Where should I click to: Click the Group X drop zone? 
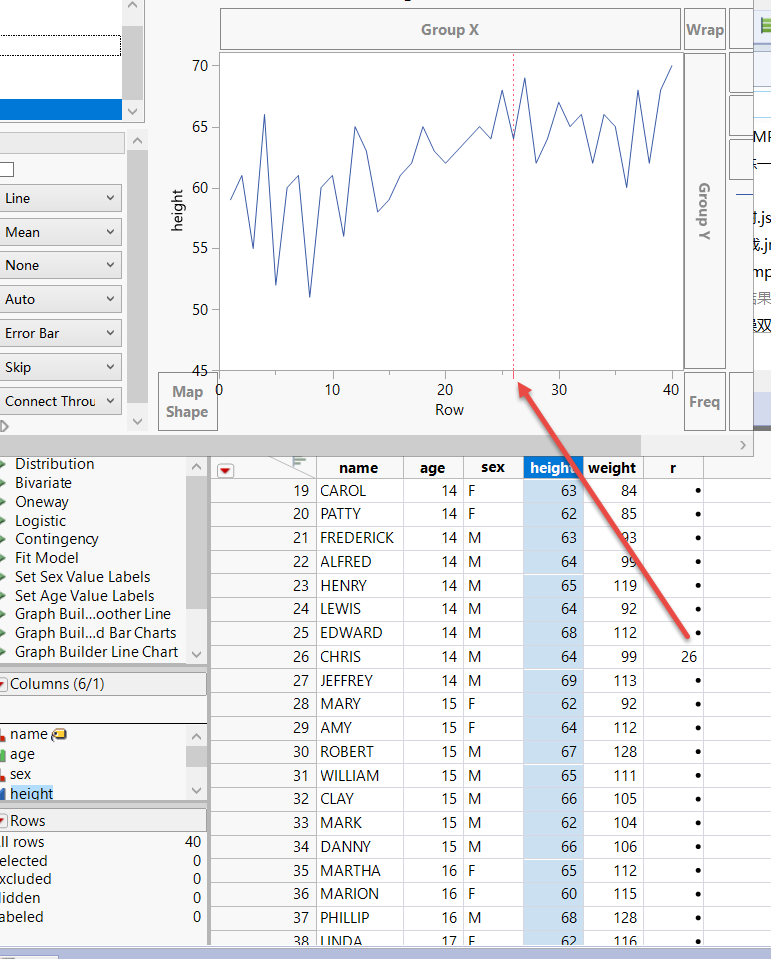coord(450,29)
